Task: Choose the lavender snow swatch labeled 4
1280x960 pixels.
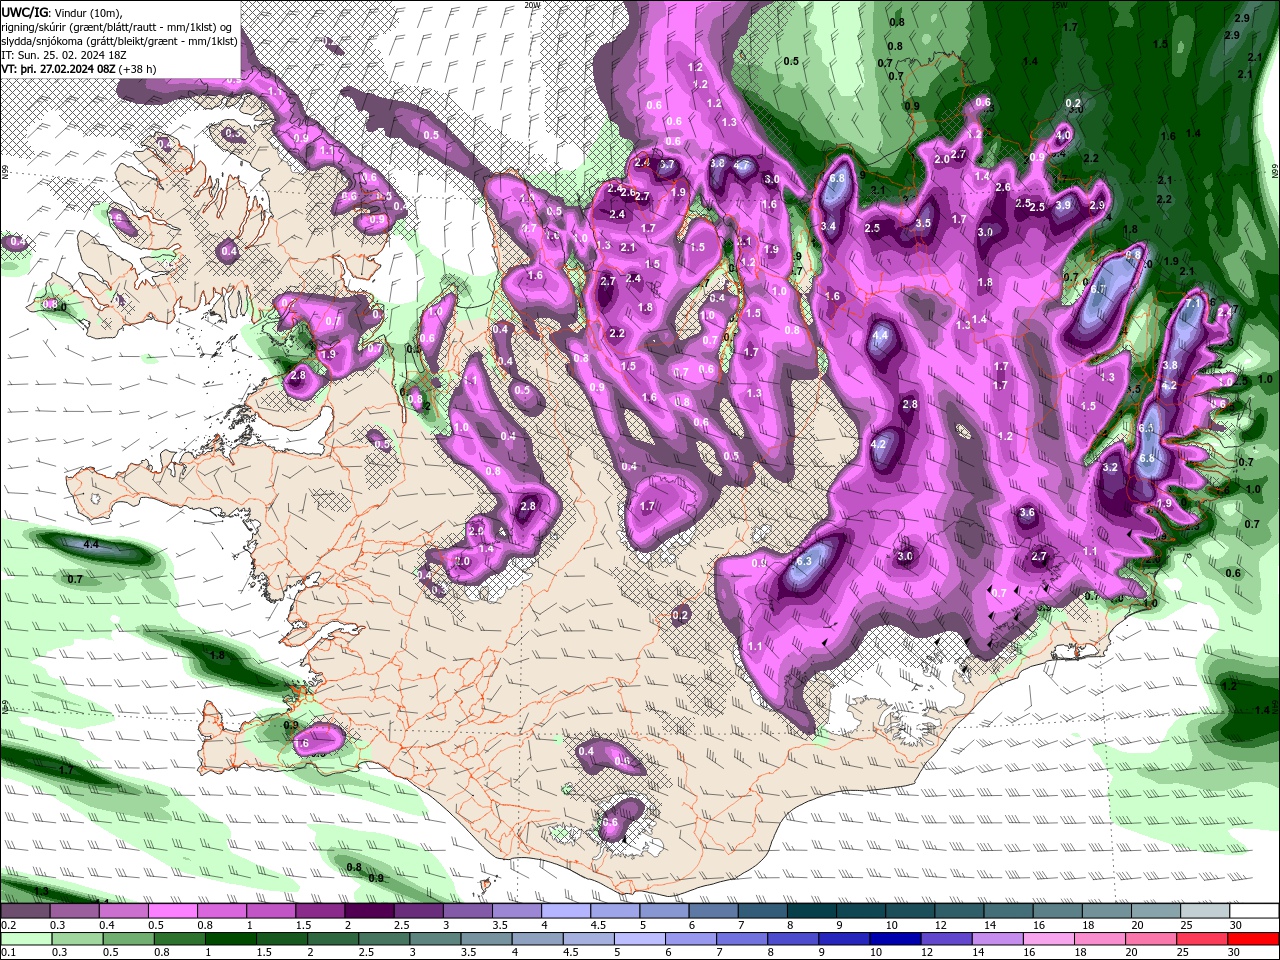Action: (x=565, y=911)
